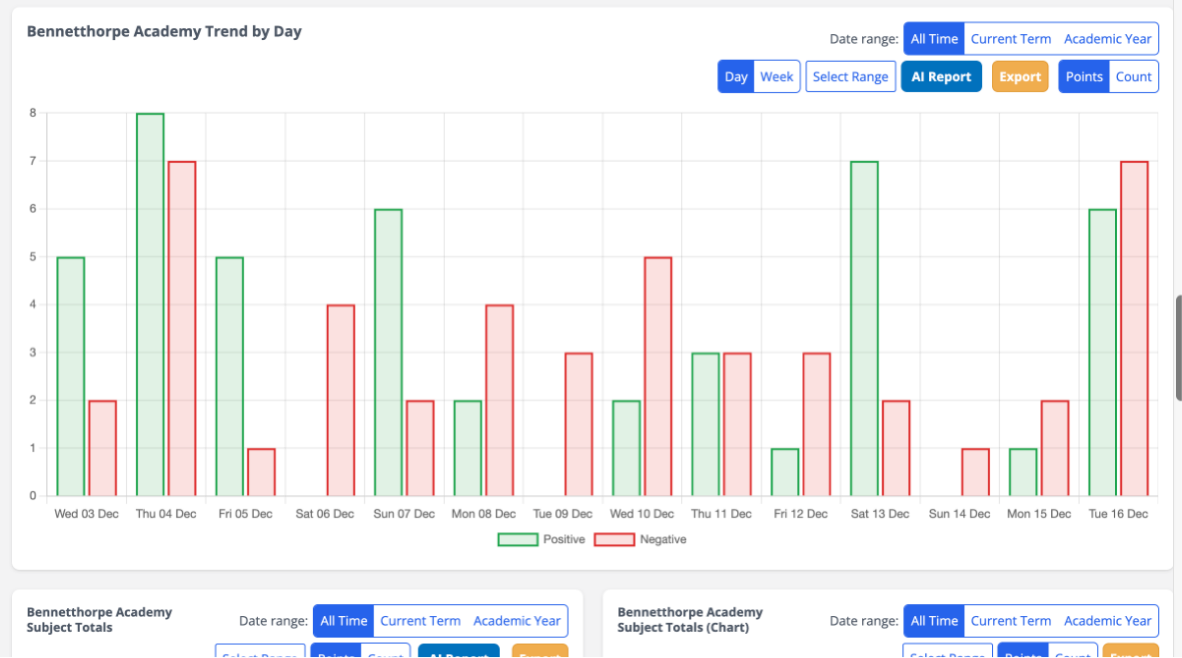Select All Time in Subject Totals (Chart)
The image size is (1182, 658).
(x=934, y=621)
